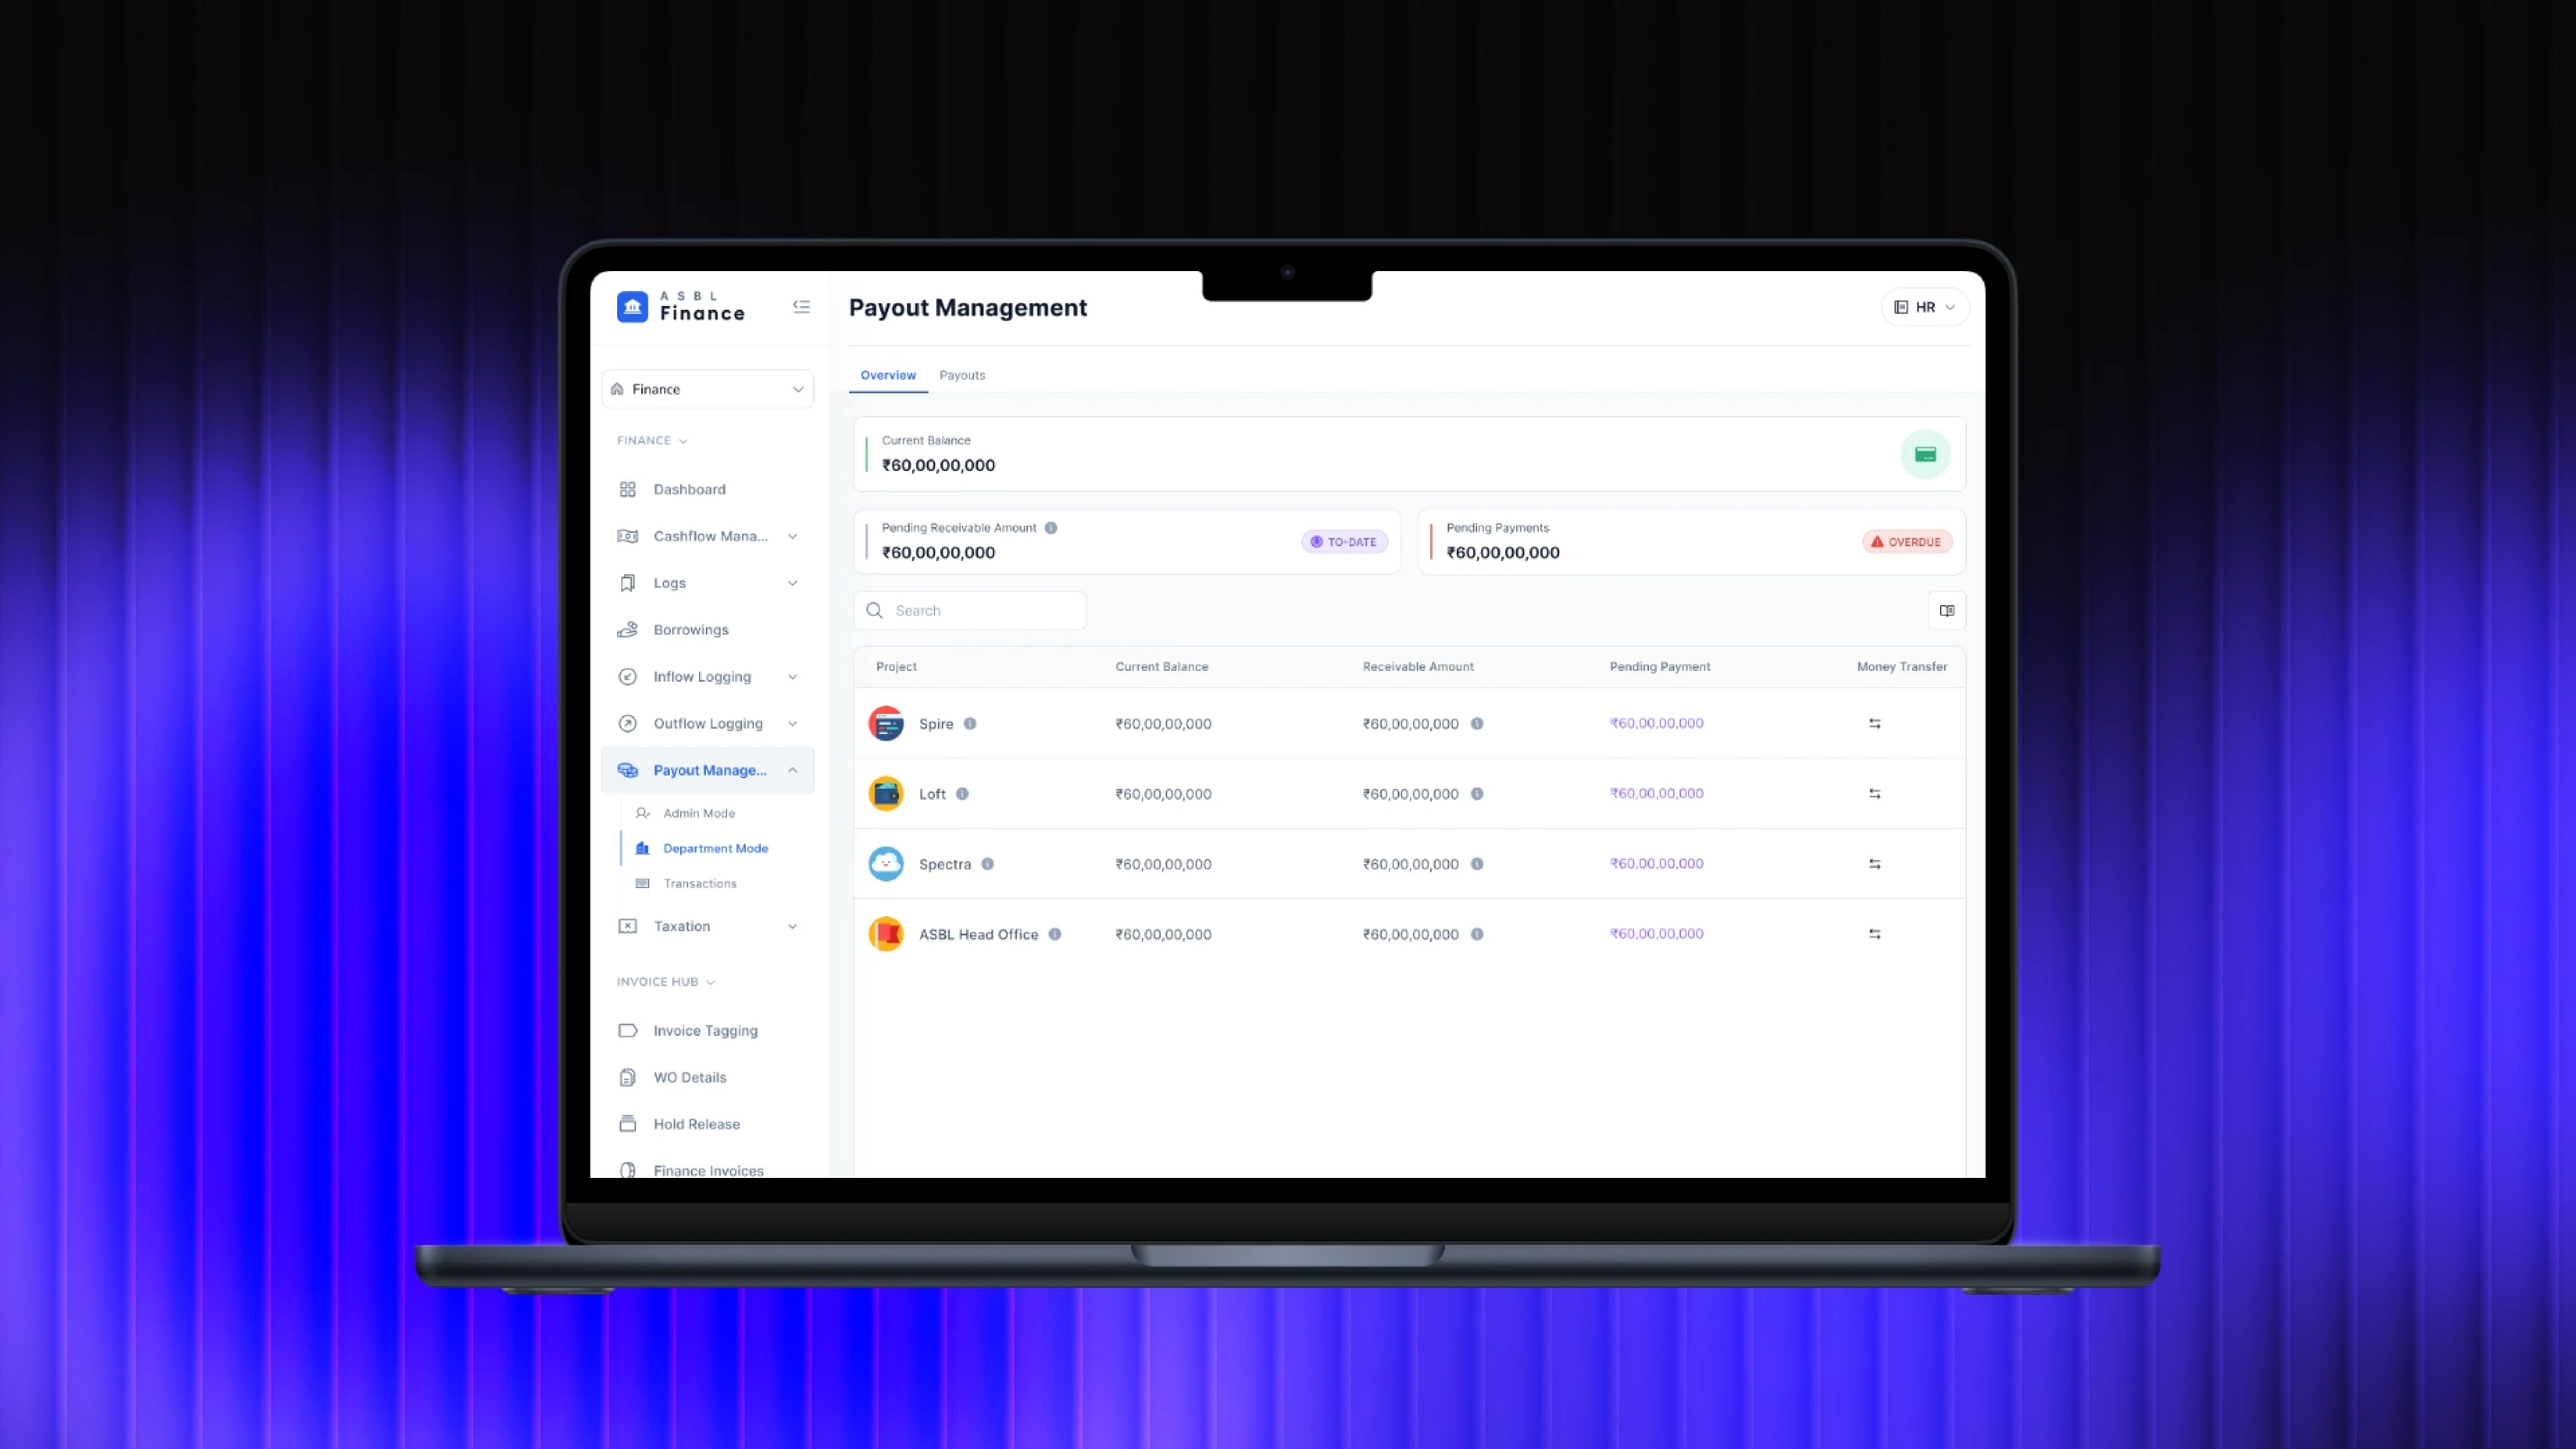Click the green card icon on Current Balance

pos(1925,455)
